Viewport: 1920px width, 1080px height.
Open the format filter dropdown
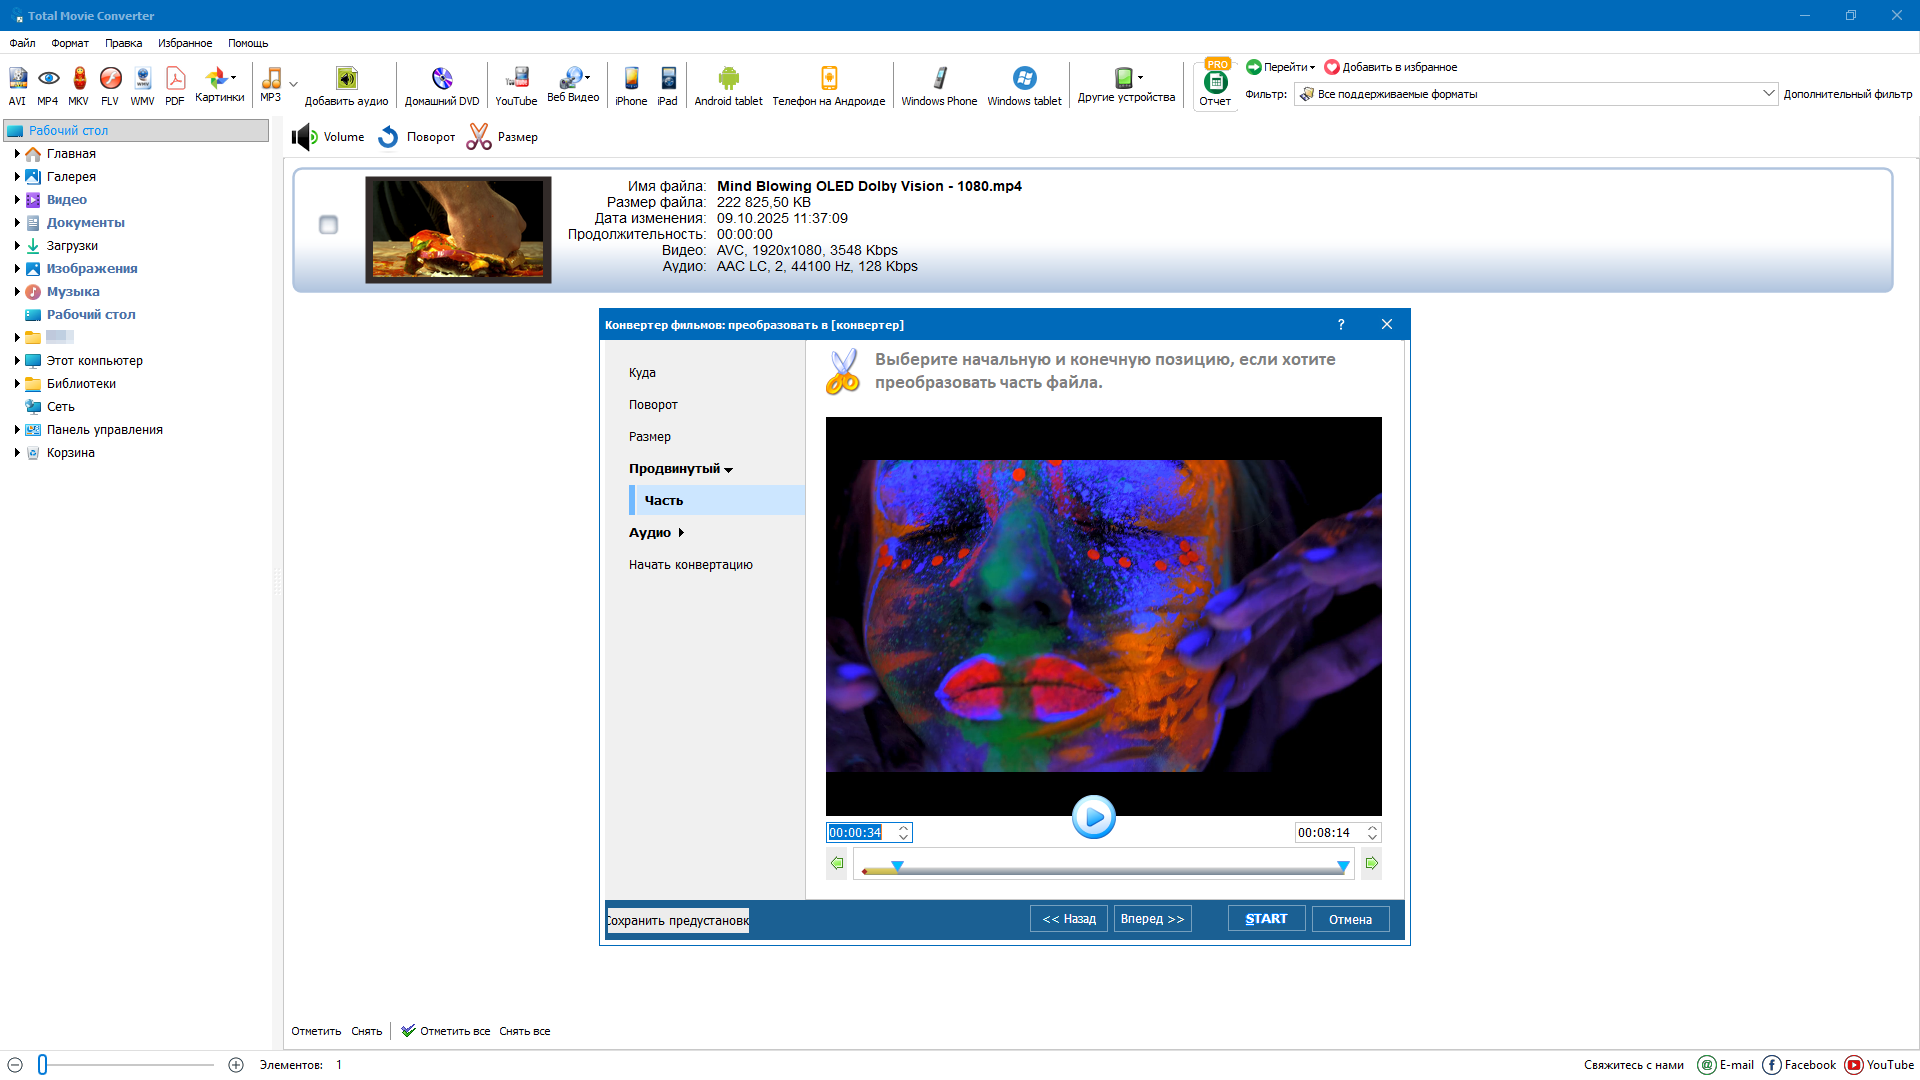pos(1767,94)
